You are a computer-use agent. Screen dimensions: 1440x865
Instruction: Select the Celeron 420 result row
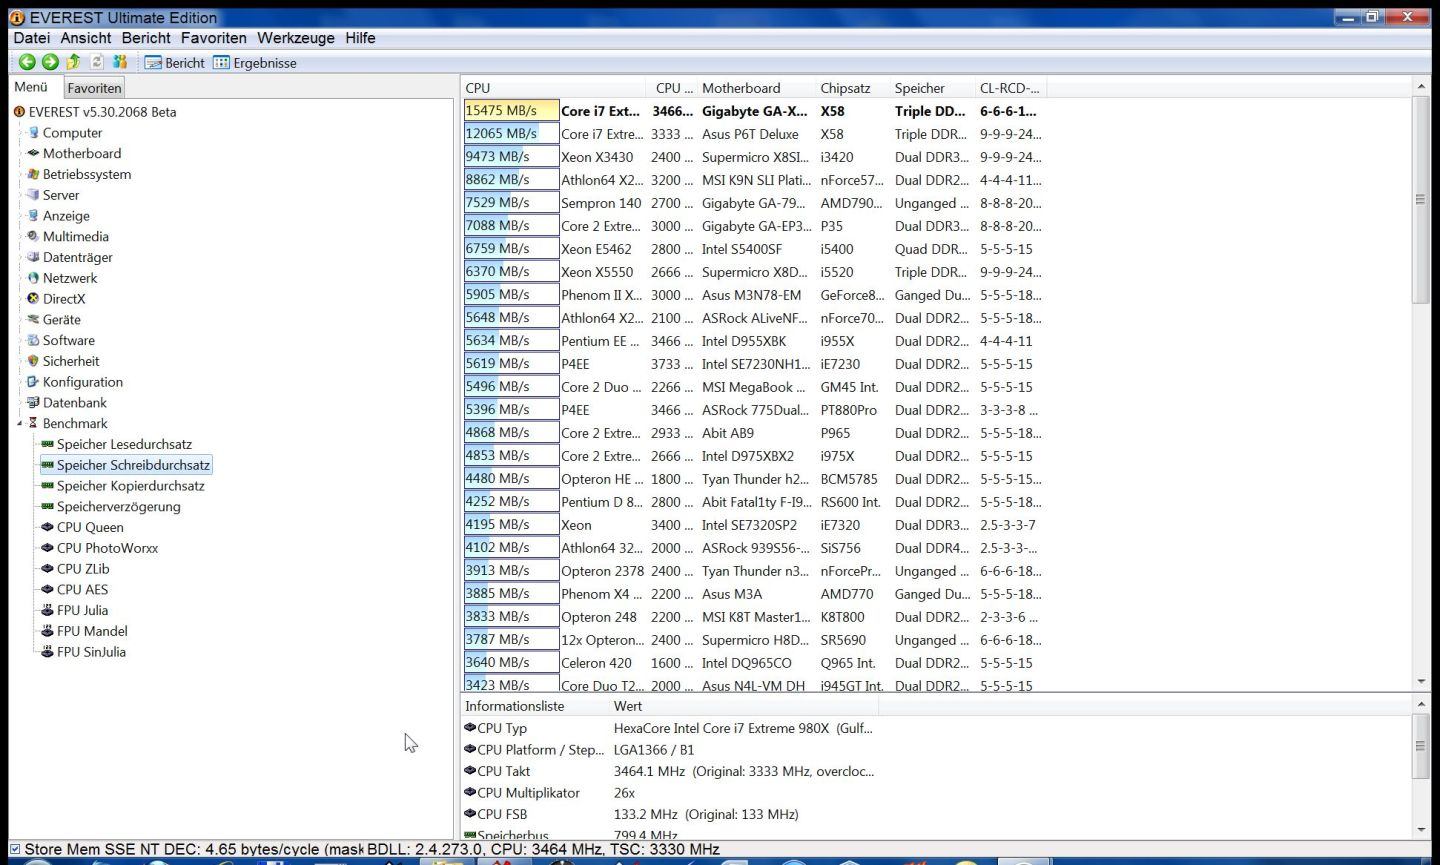pos(754,663)
